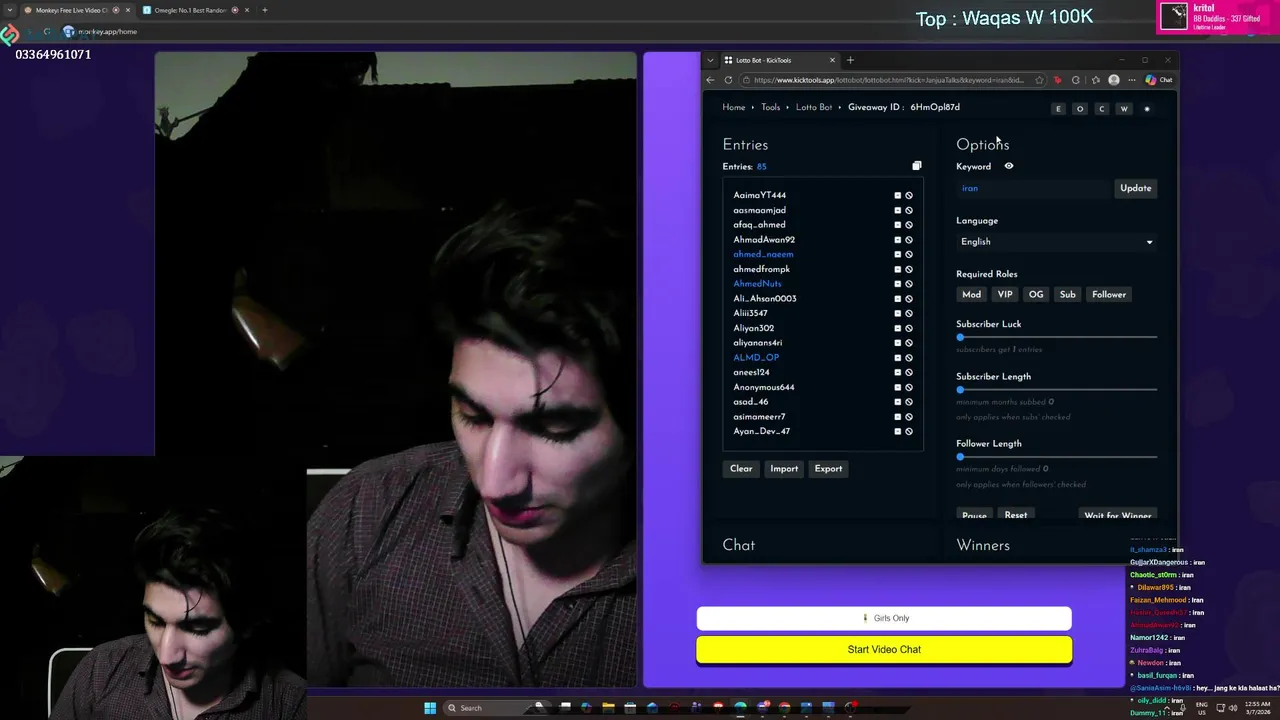Screen dimensions: 1280x720
Task: Remove Anonymous644 using minus icon
Action: pos(897,387)
